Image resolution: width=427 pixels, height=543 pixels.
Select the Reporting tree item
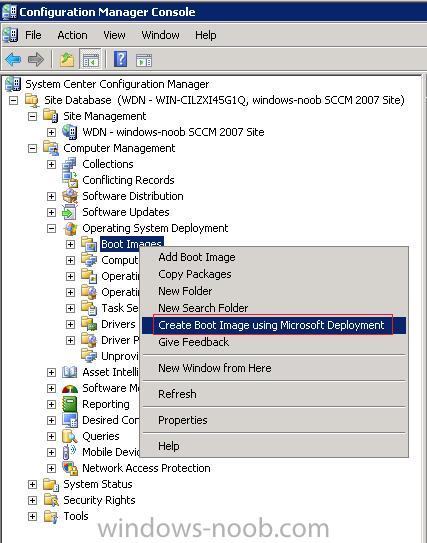106,404
